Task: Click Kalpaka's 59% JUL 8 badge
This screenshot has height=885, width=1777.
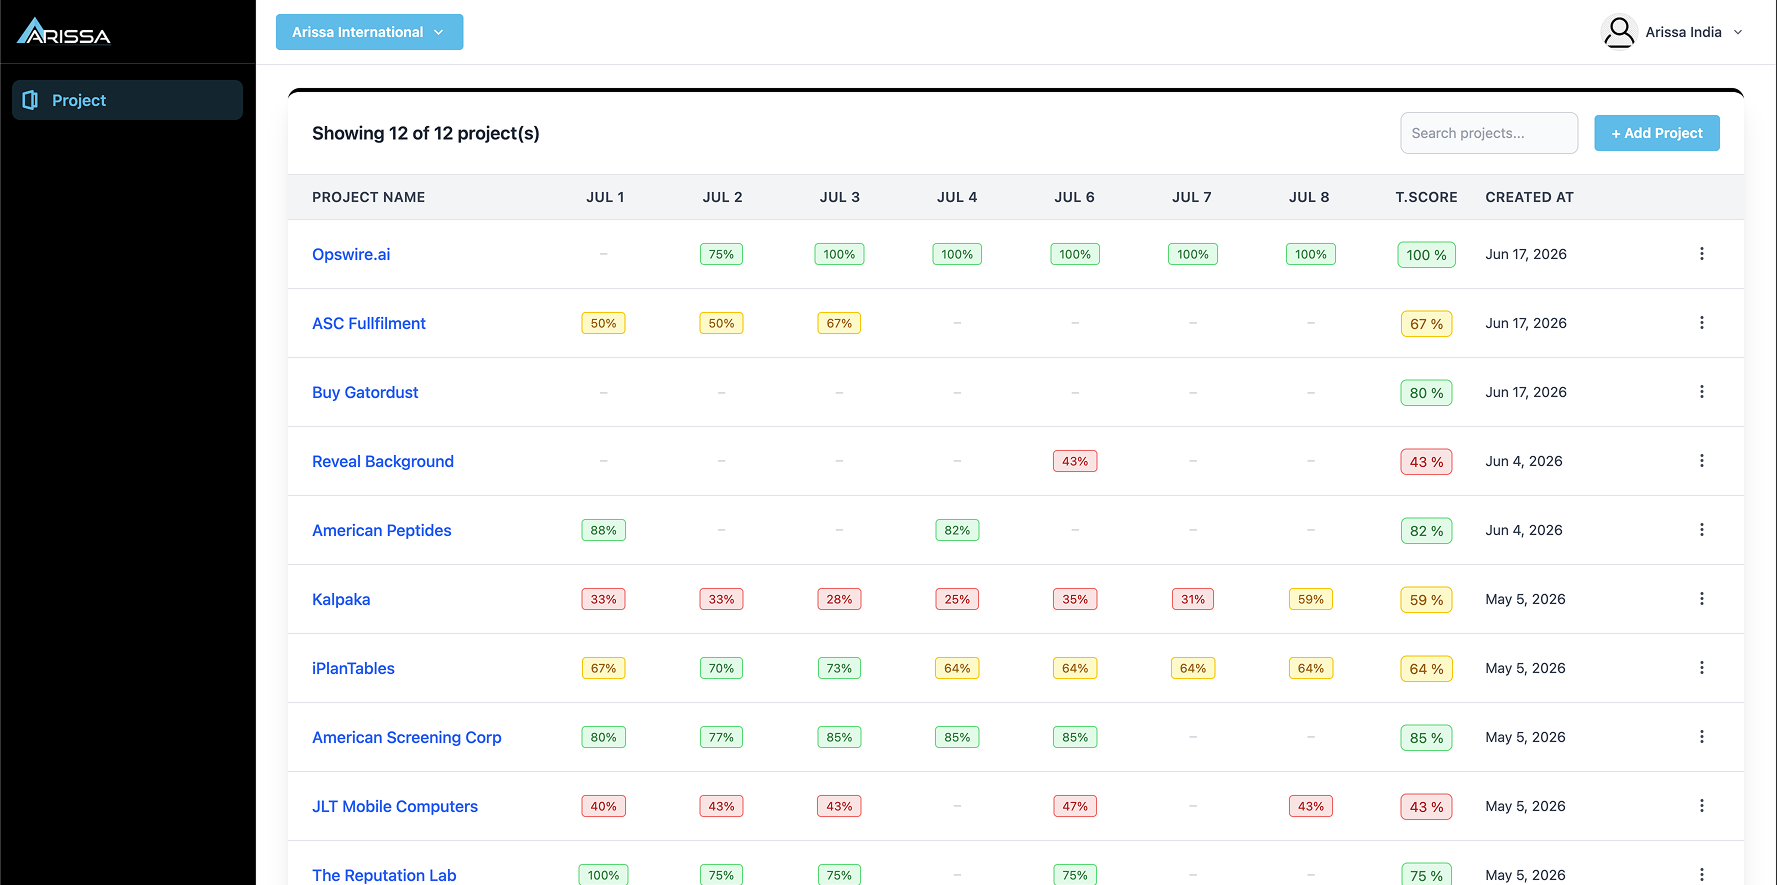Action: coord(1311,599)
